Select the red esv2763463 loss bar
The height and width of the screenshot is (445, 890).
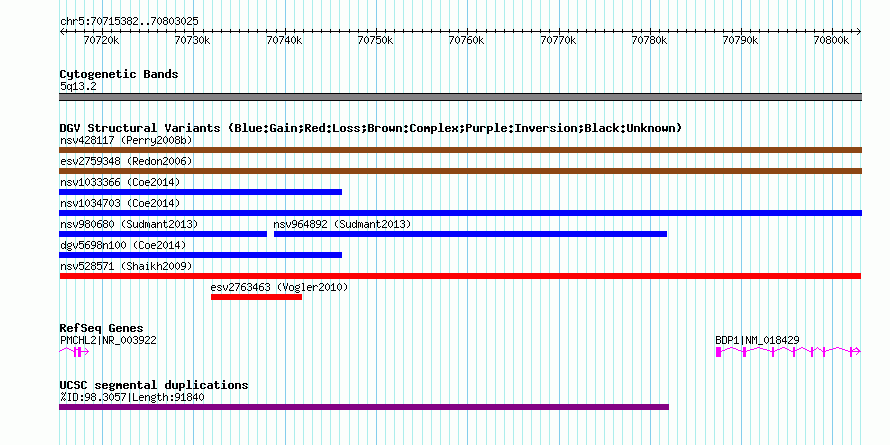pos(257,297)
